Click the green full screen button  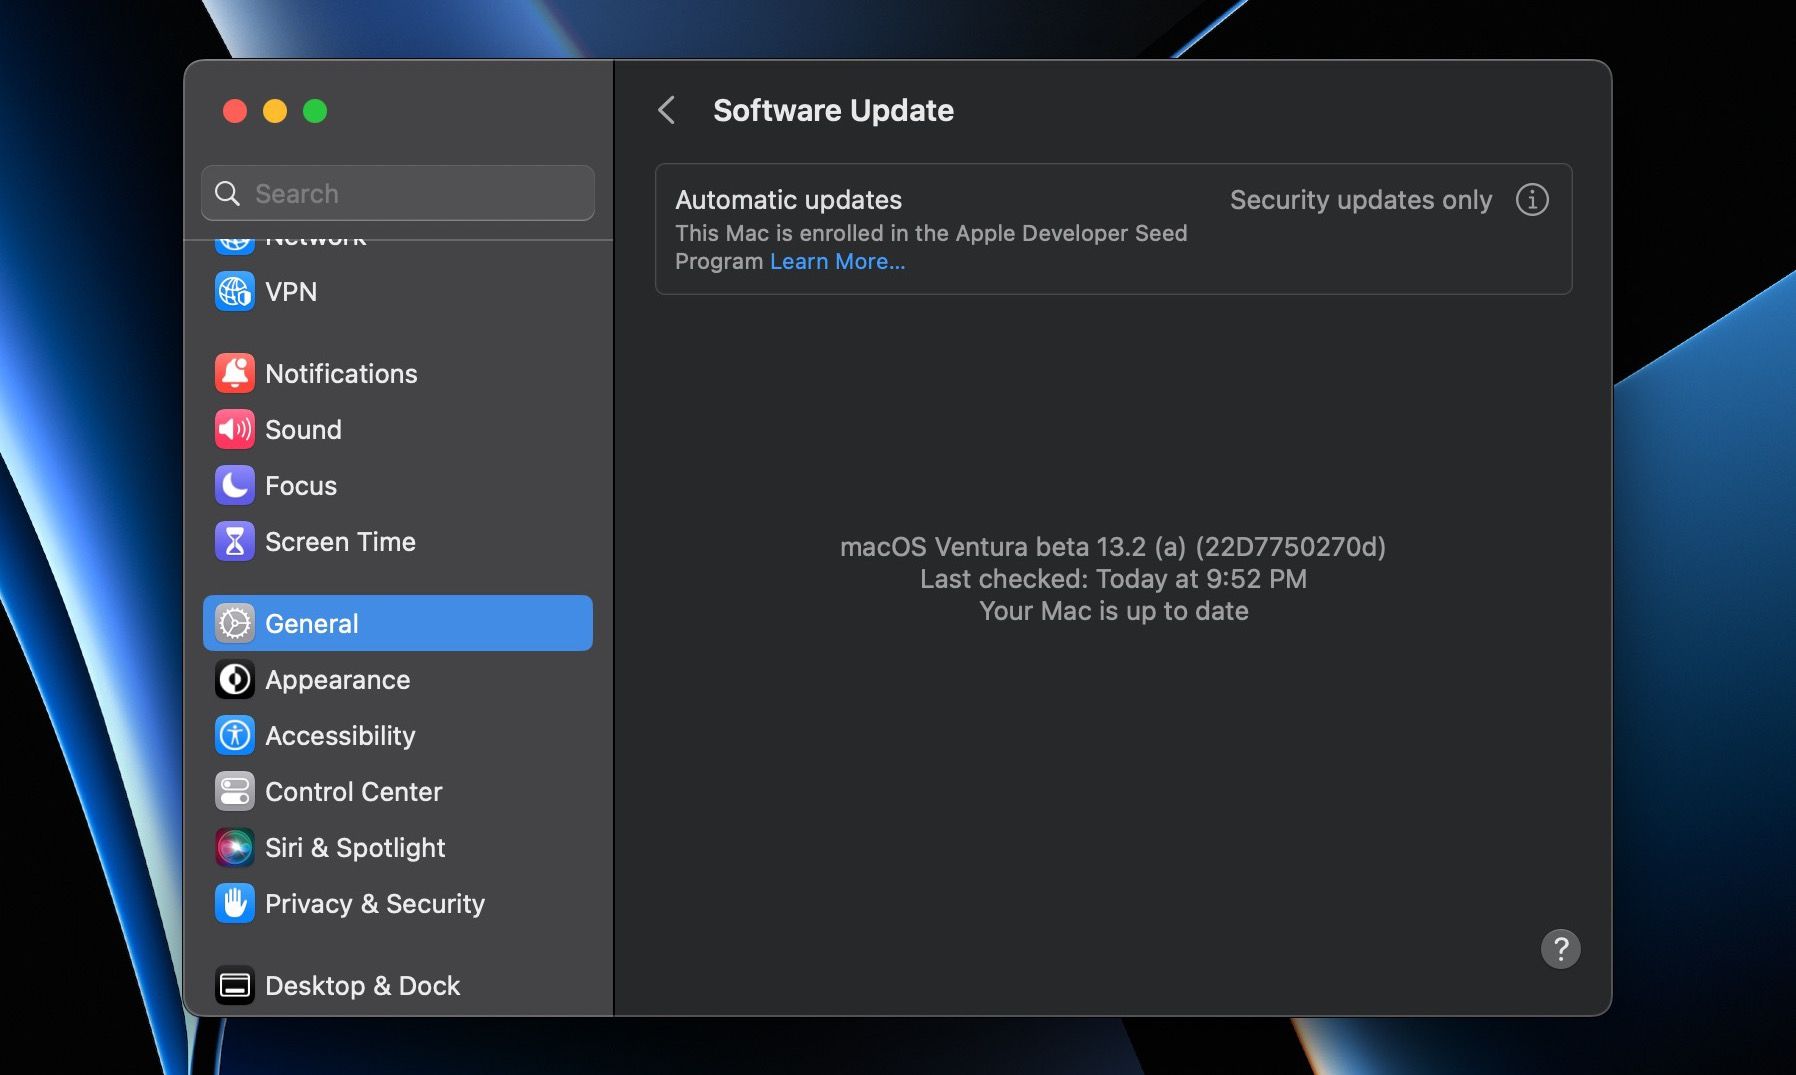coord(315,111)
